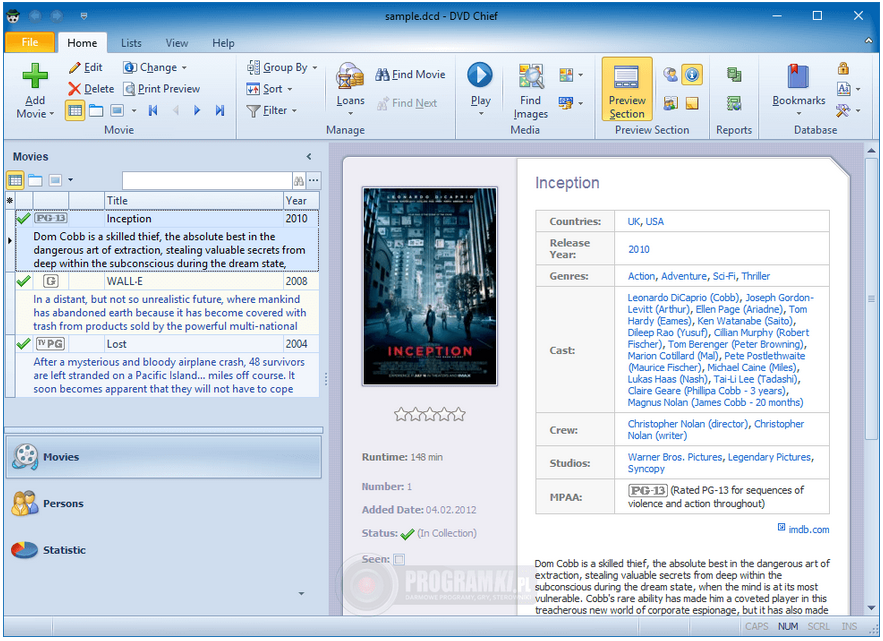
Task: Click the movie search input field
Action: 207,181
